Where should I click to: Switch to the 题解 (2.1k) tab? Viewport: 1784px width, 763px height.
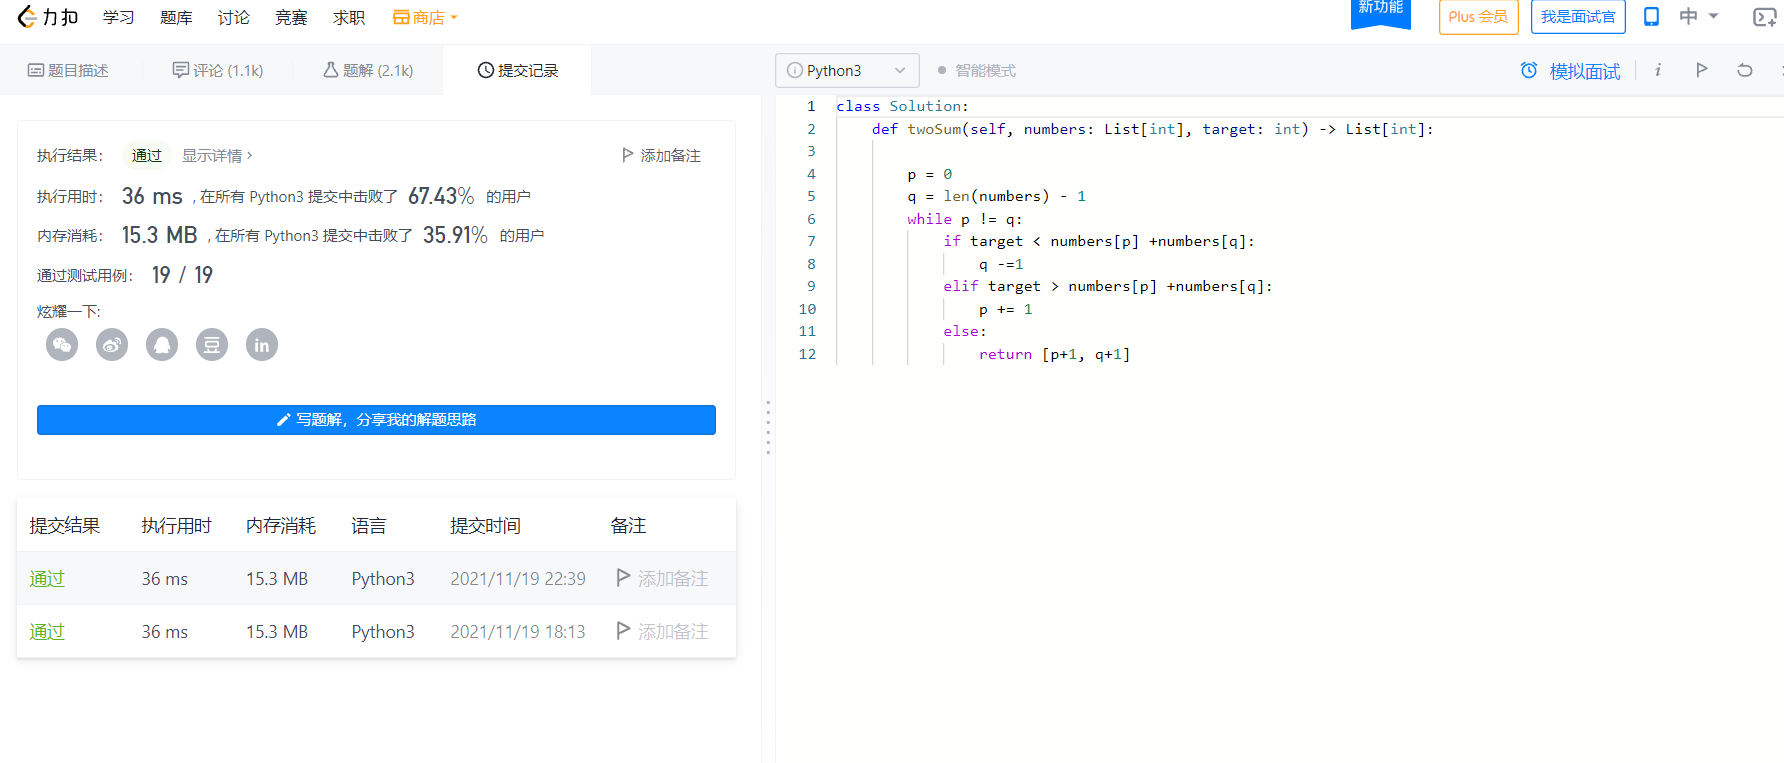pyautogui.click(x=368, y=70)
